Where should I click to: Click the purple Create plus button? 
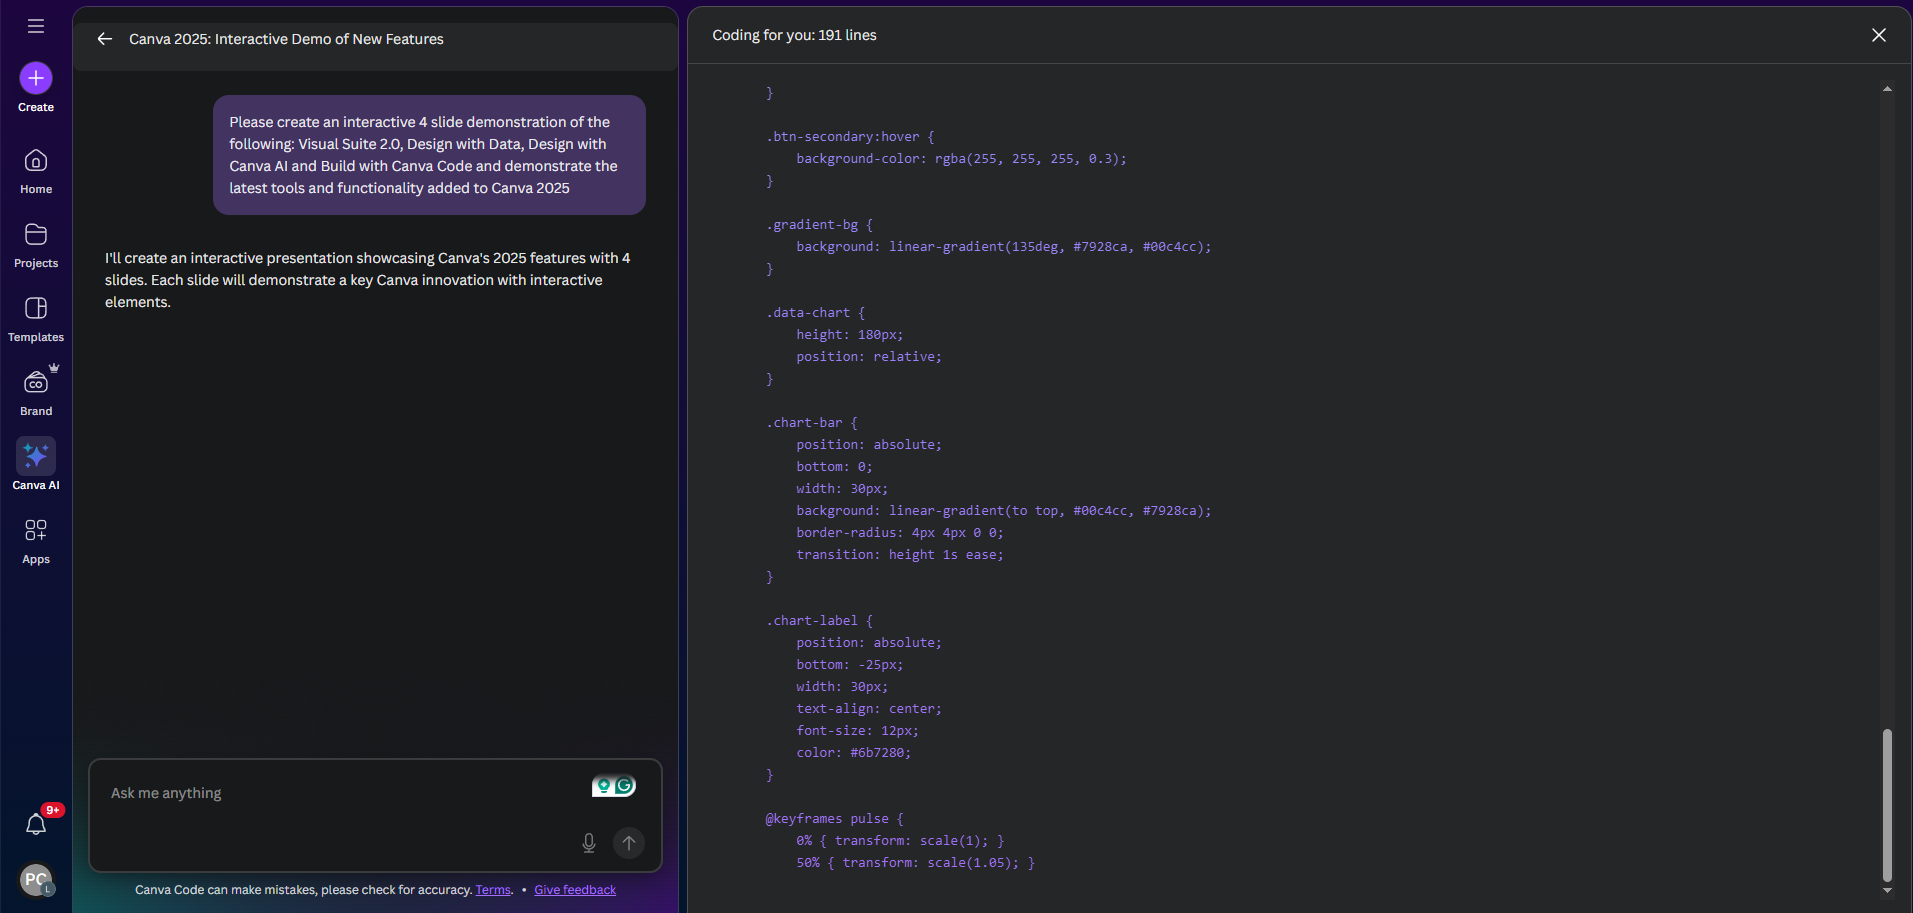[36, 78]
